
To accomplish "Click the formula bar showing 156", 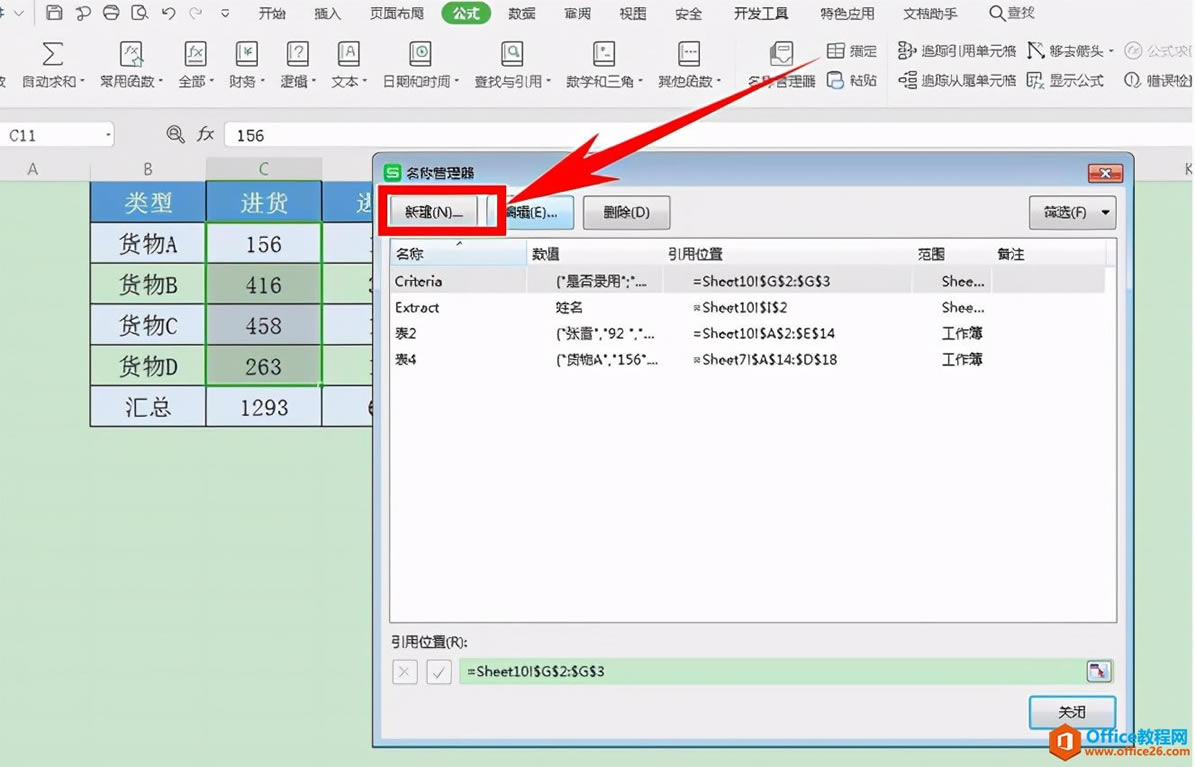I will pos(709,136).
